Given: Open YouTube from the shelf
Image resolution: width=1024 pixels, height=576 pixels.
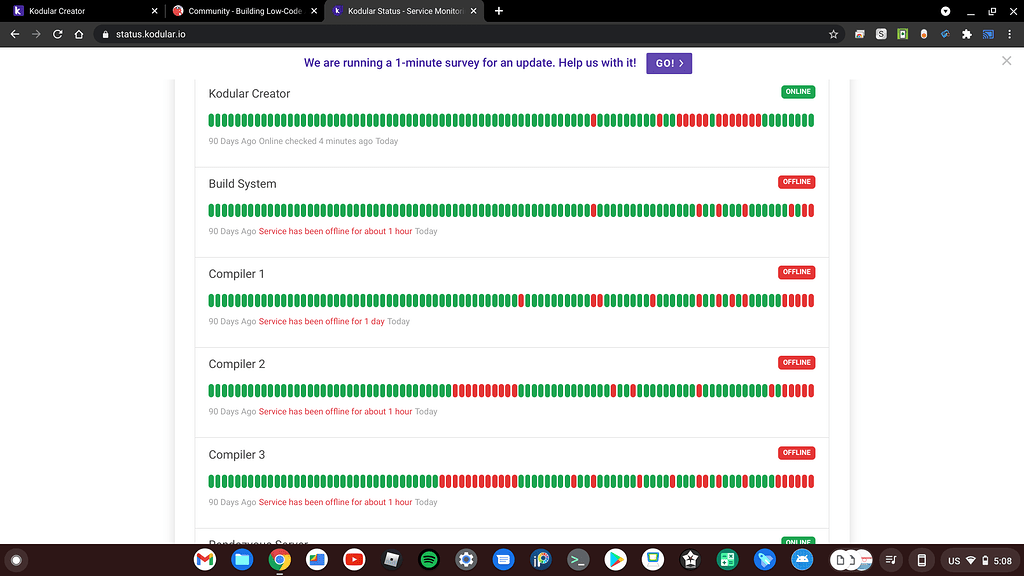Looking at the screenshot, I should (353, 560).
